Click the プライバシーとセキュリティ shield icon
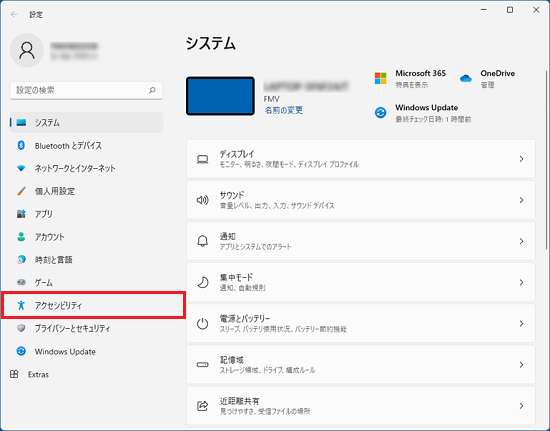The image size is (550, 431). click(x=21, y=328)
